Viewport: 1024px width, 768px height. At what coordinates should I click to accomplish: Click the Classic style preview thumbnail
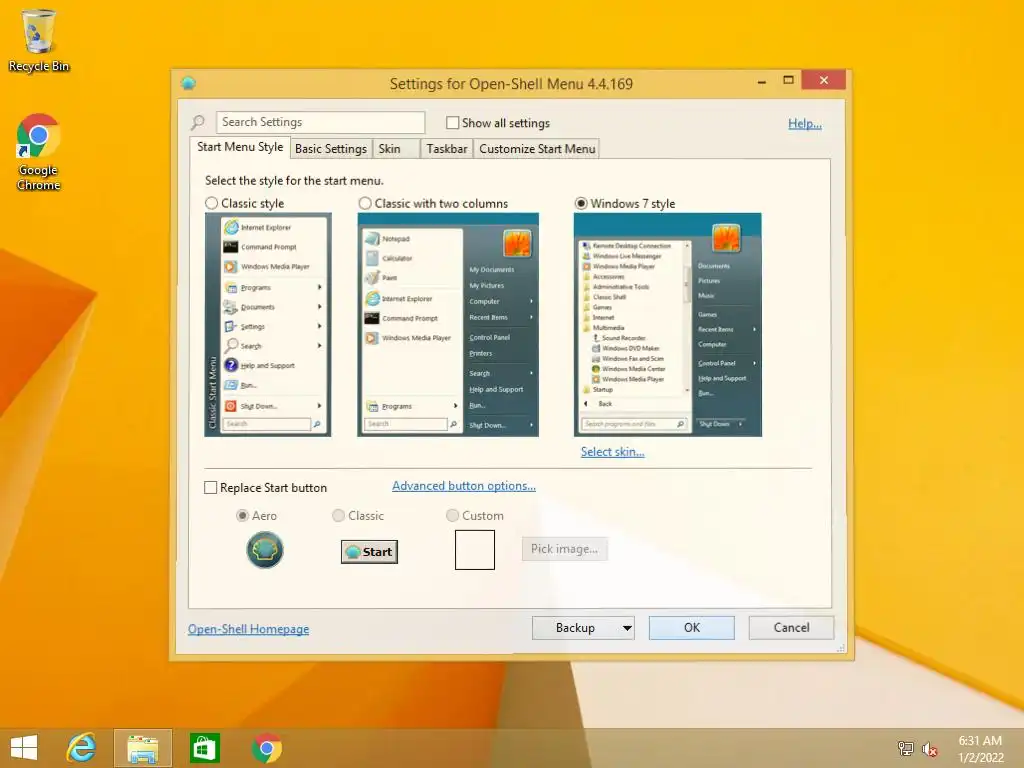coord(268,325)
